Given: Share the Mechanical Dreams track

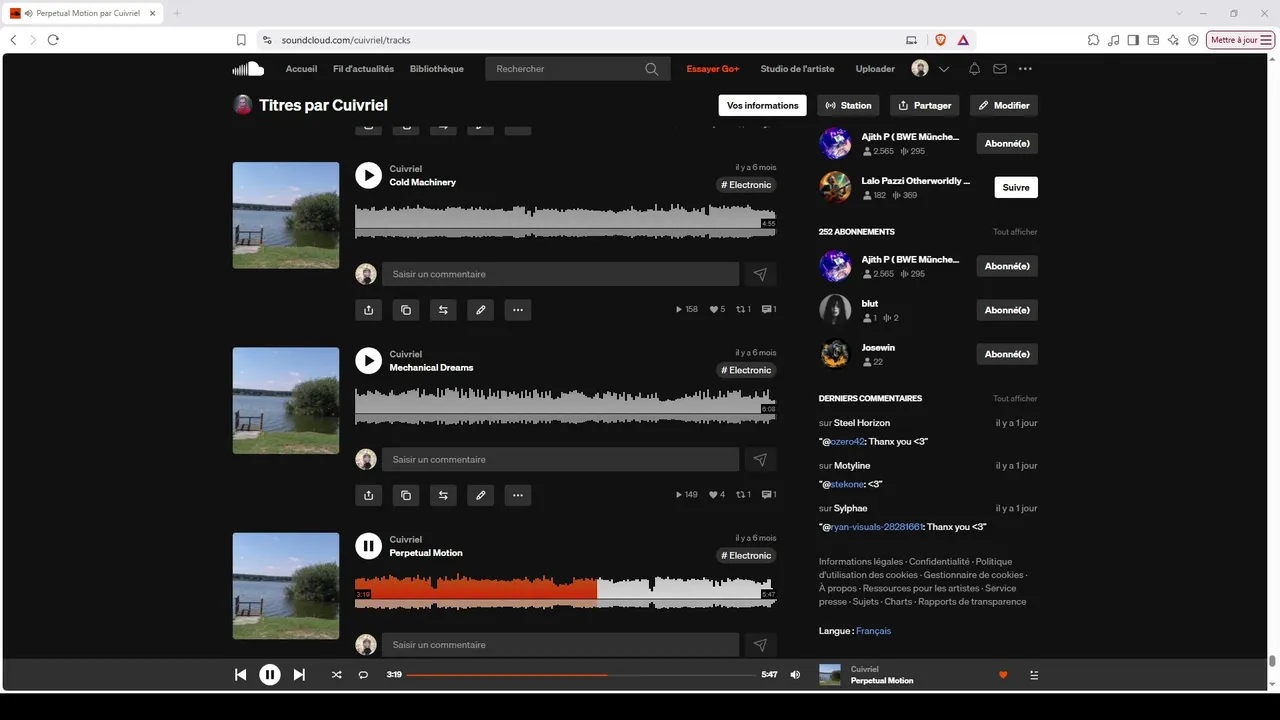Looking at the screenshot, I should [368, 495].
